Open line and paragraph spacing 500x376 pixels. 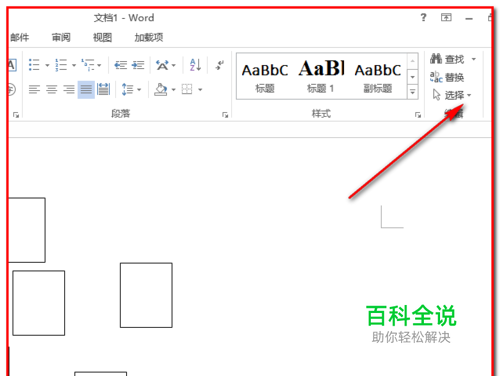coord(127,89)
